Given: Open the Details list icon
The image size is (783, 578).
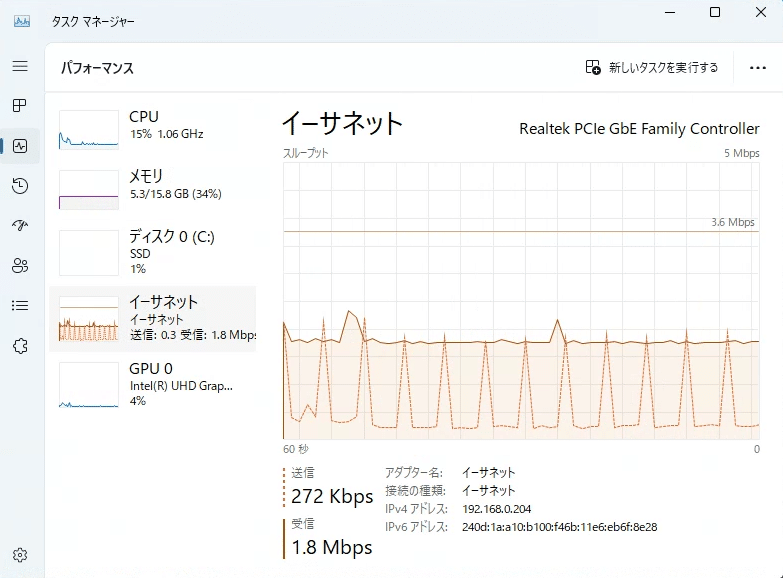Looking at the screenshot, I should [20, 306].
